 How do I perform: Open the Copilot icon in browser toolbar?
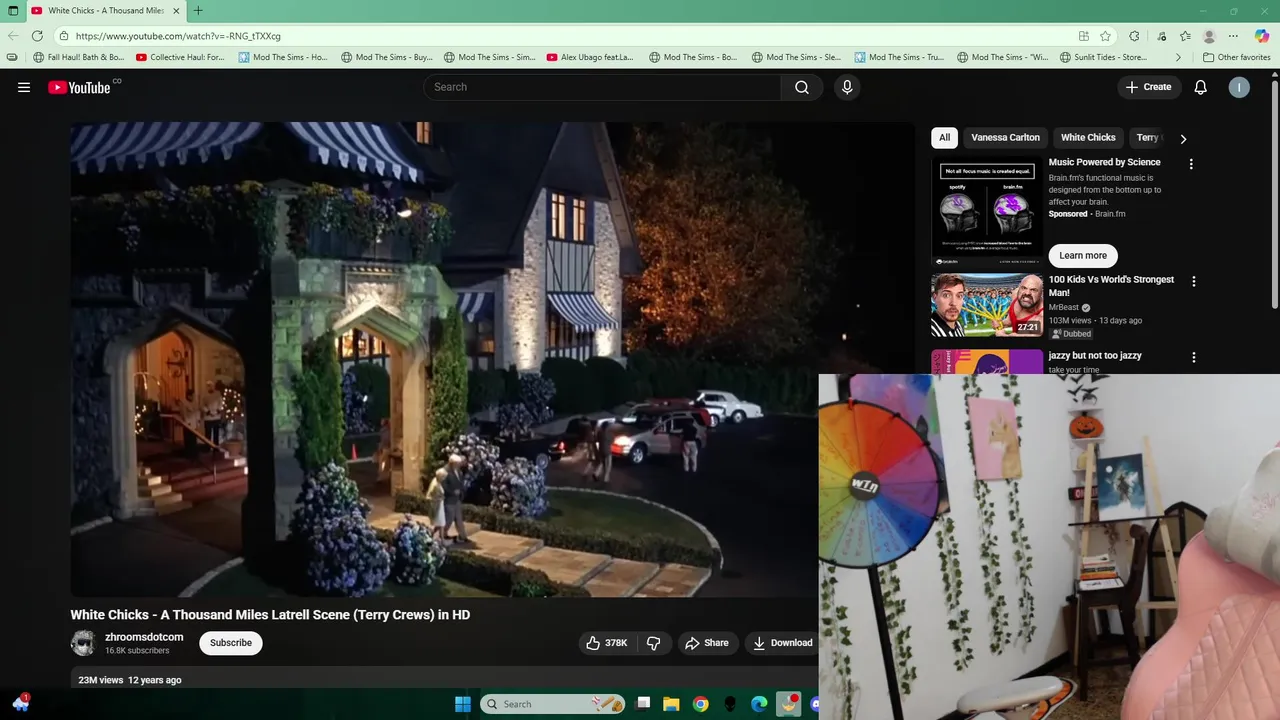click(x=1262, y=36)
